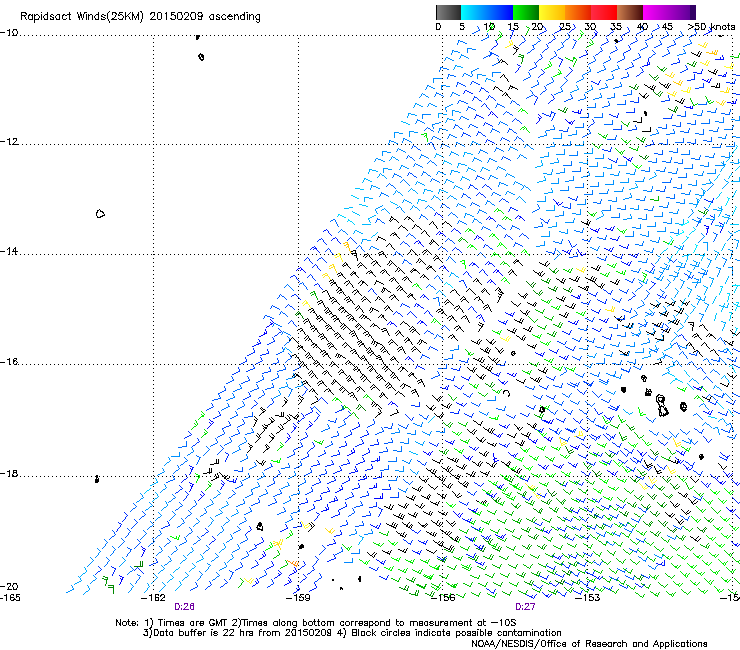The height and width of the screenshot is (650, 740).
Task: Click the '-10' latitude axis label
Action: [x=9, y=33]
